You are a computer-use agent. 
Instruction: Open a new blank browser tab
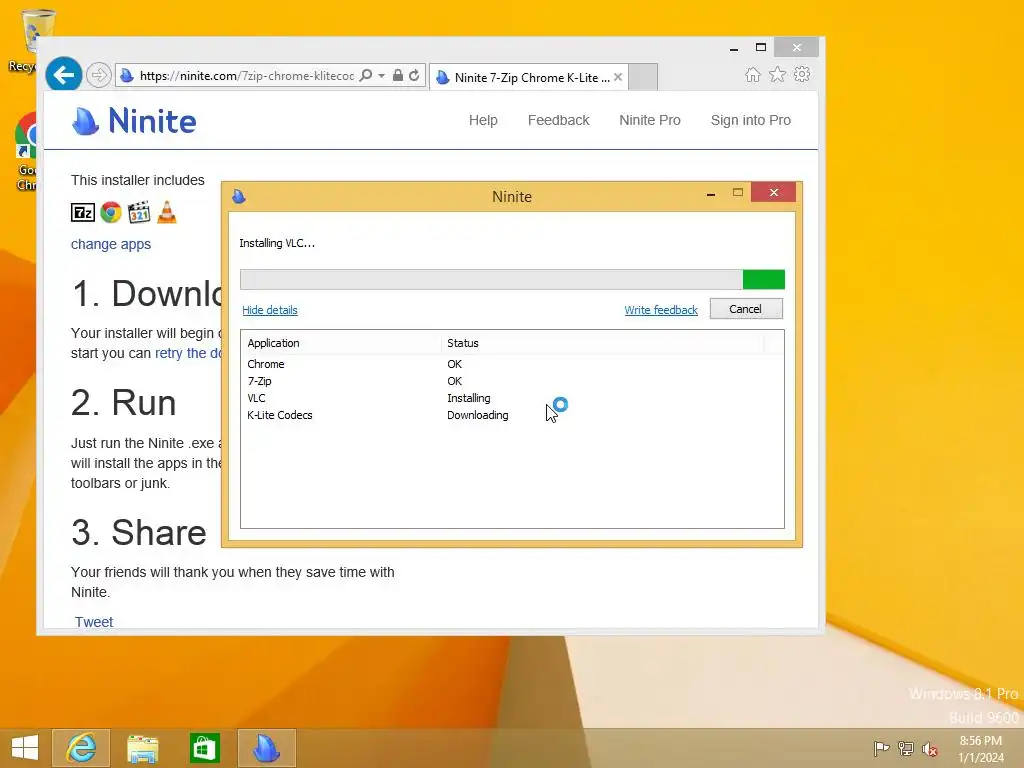(x=643, y=77)
